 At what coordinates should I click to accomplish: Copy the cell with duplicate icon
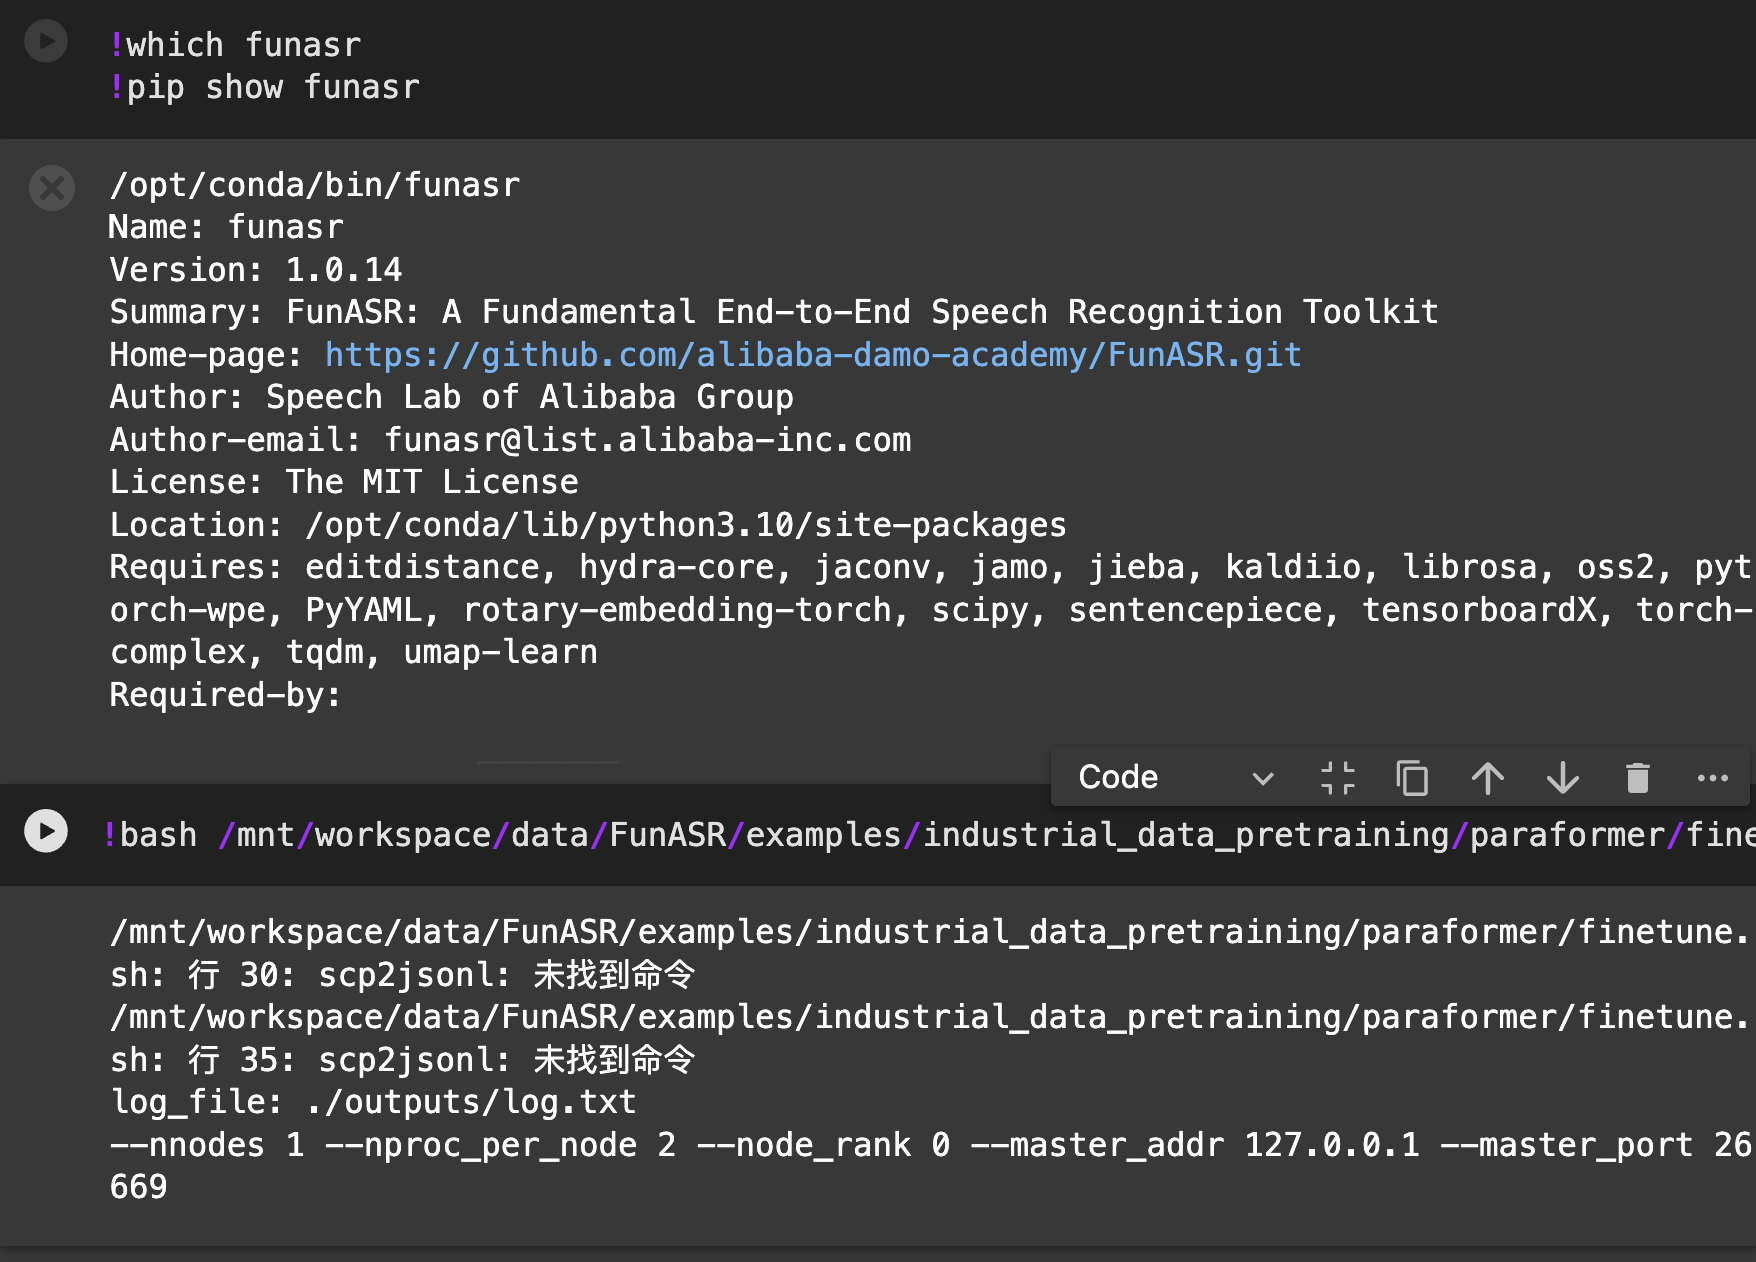[x=1412, y=778]
